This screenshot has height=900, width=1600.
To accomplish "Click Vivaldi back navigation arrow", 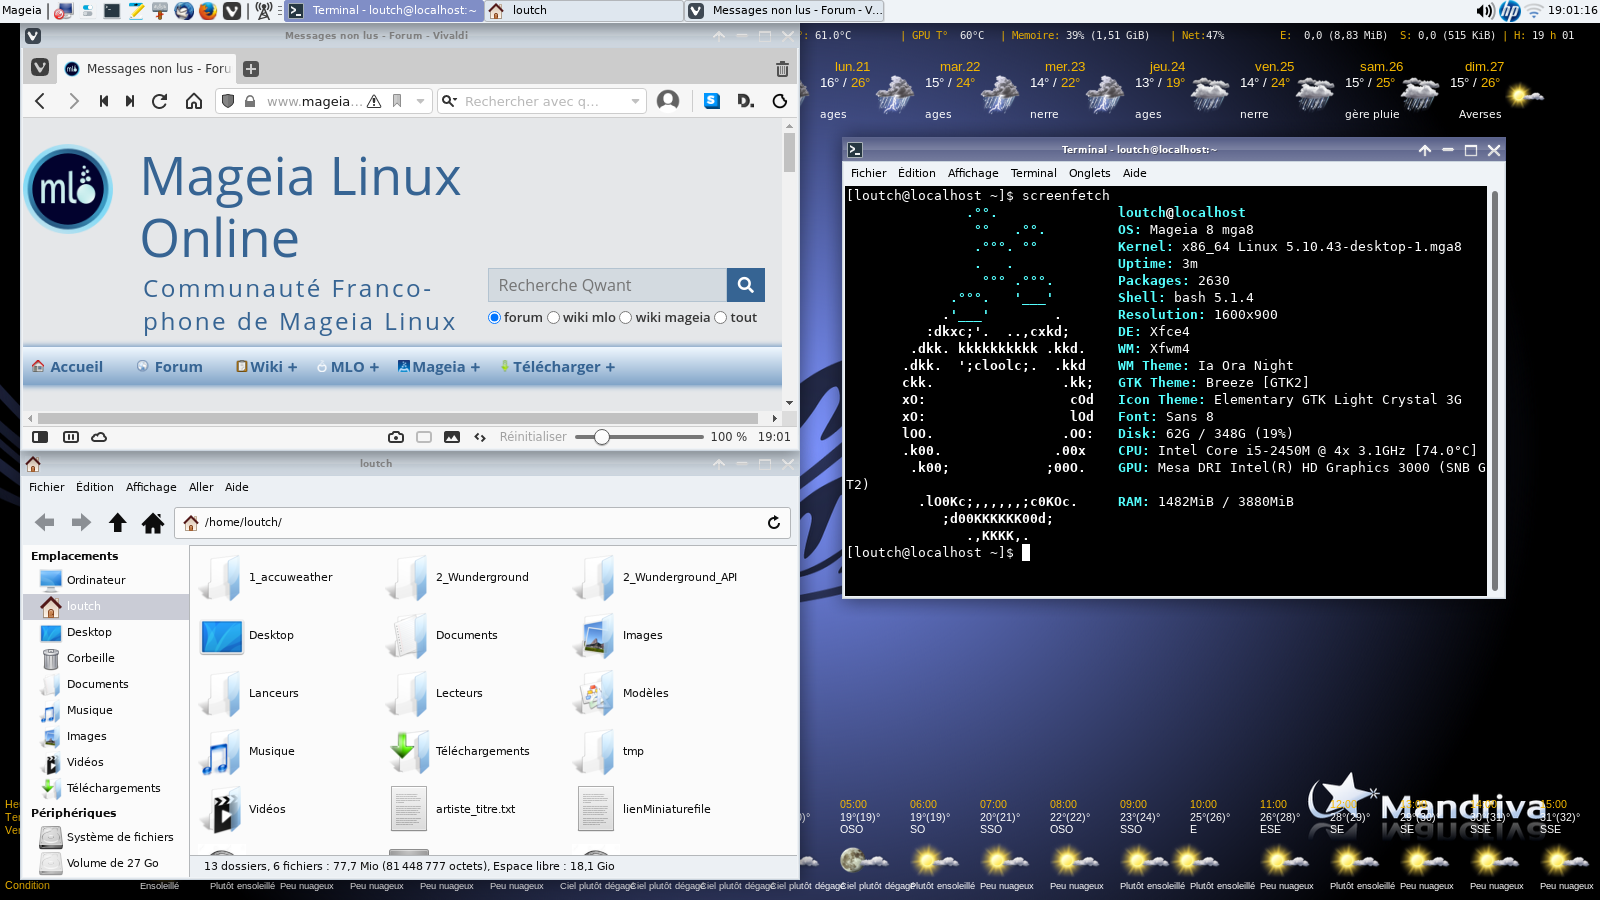I will [x=40, y=101].
